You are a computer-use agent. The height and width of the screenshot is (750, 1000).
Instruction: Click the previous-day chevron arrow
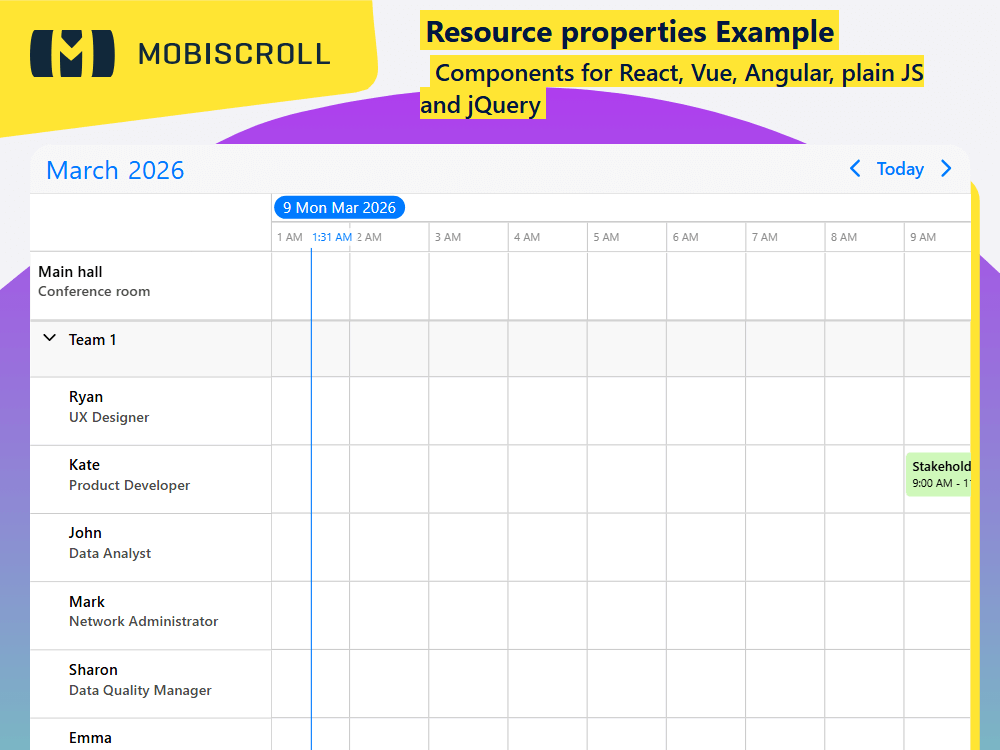pos(855,169)
